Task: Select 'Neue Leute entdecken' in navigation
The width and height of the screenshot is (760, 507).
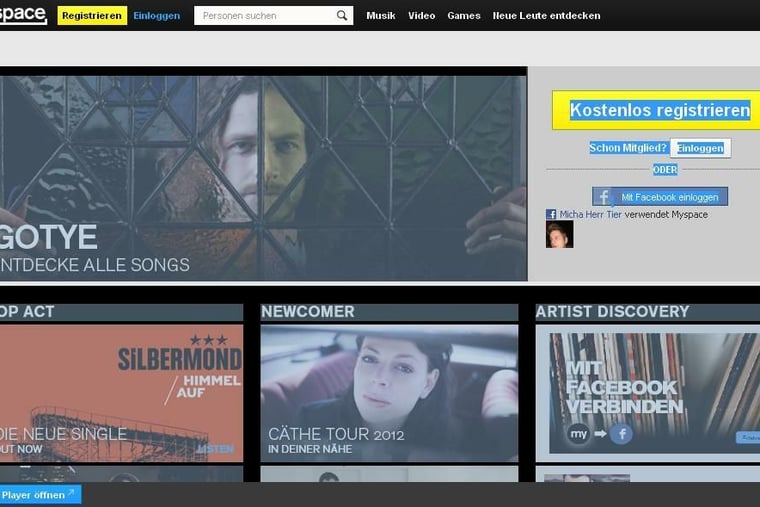Action: coord(546,16)
